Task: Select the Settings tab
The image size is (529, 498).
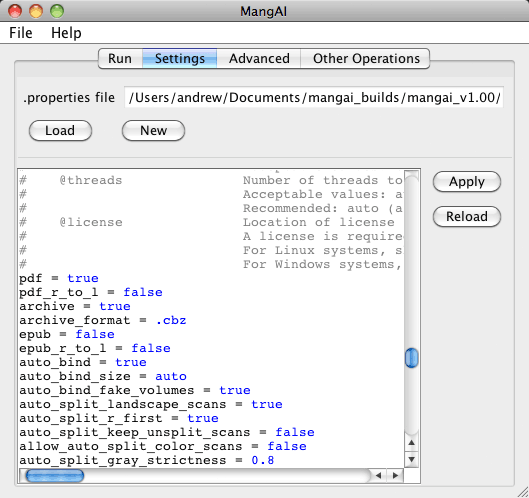Action: pos(179,59)
